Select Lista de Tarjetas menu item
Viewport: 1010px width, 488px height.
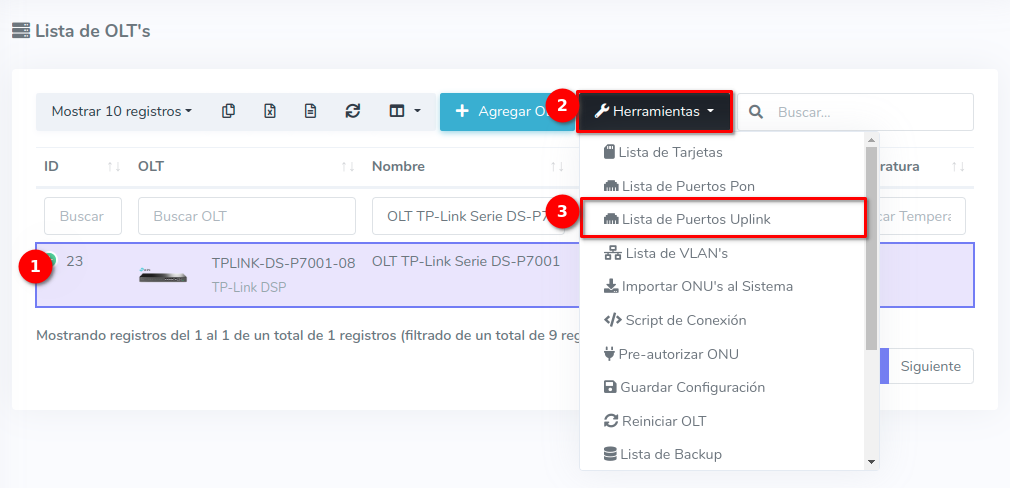(670, 152)
